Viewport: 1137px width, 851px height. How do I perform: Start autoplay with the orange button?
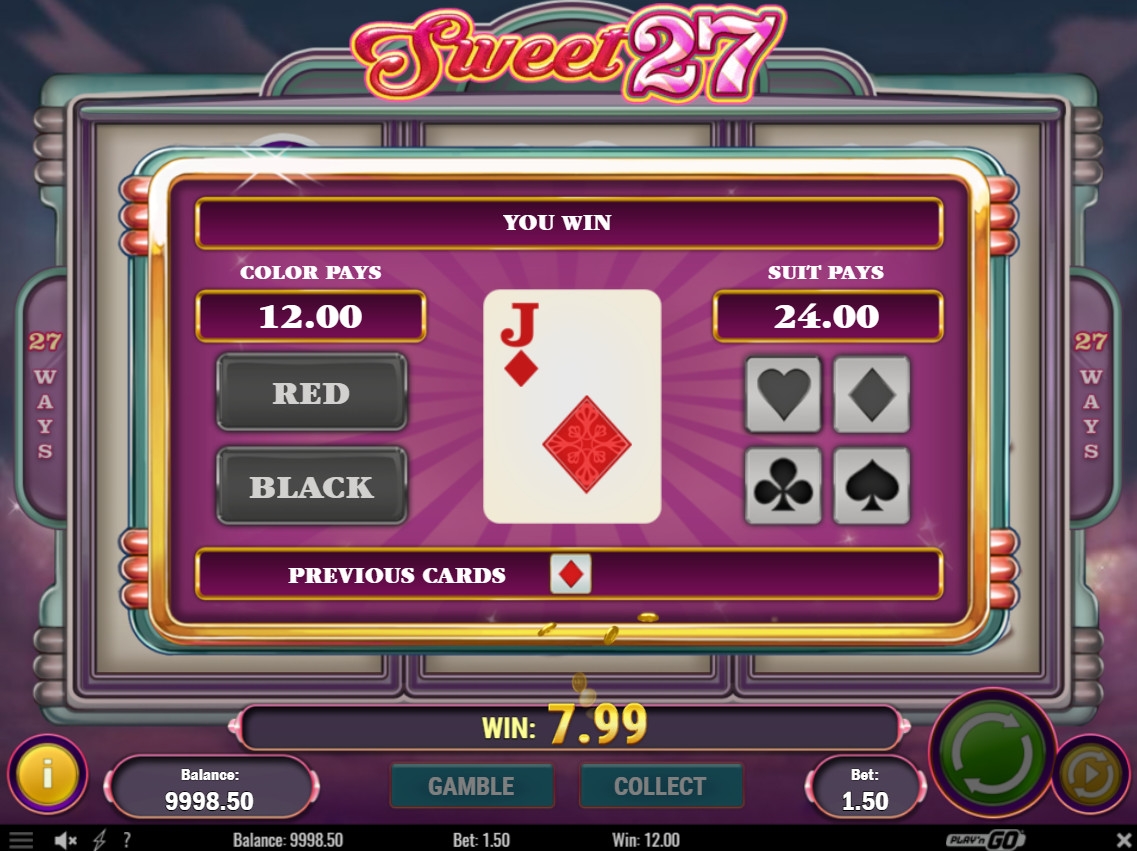(1091, 775)
